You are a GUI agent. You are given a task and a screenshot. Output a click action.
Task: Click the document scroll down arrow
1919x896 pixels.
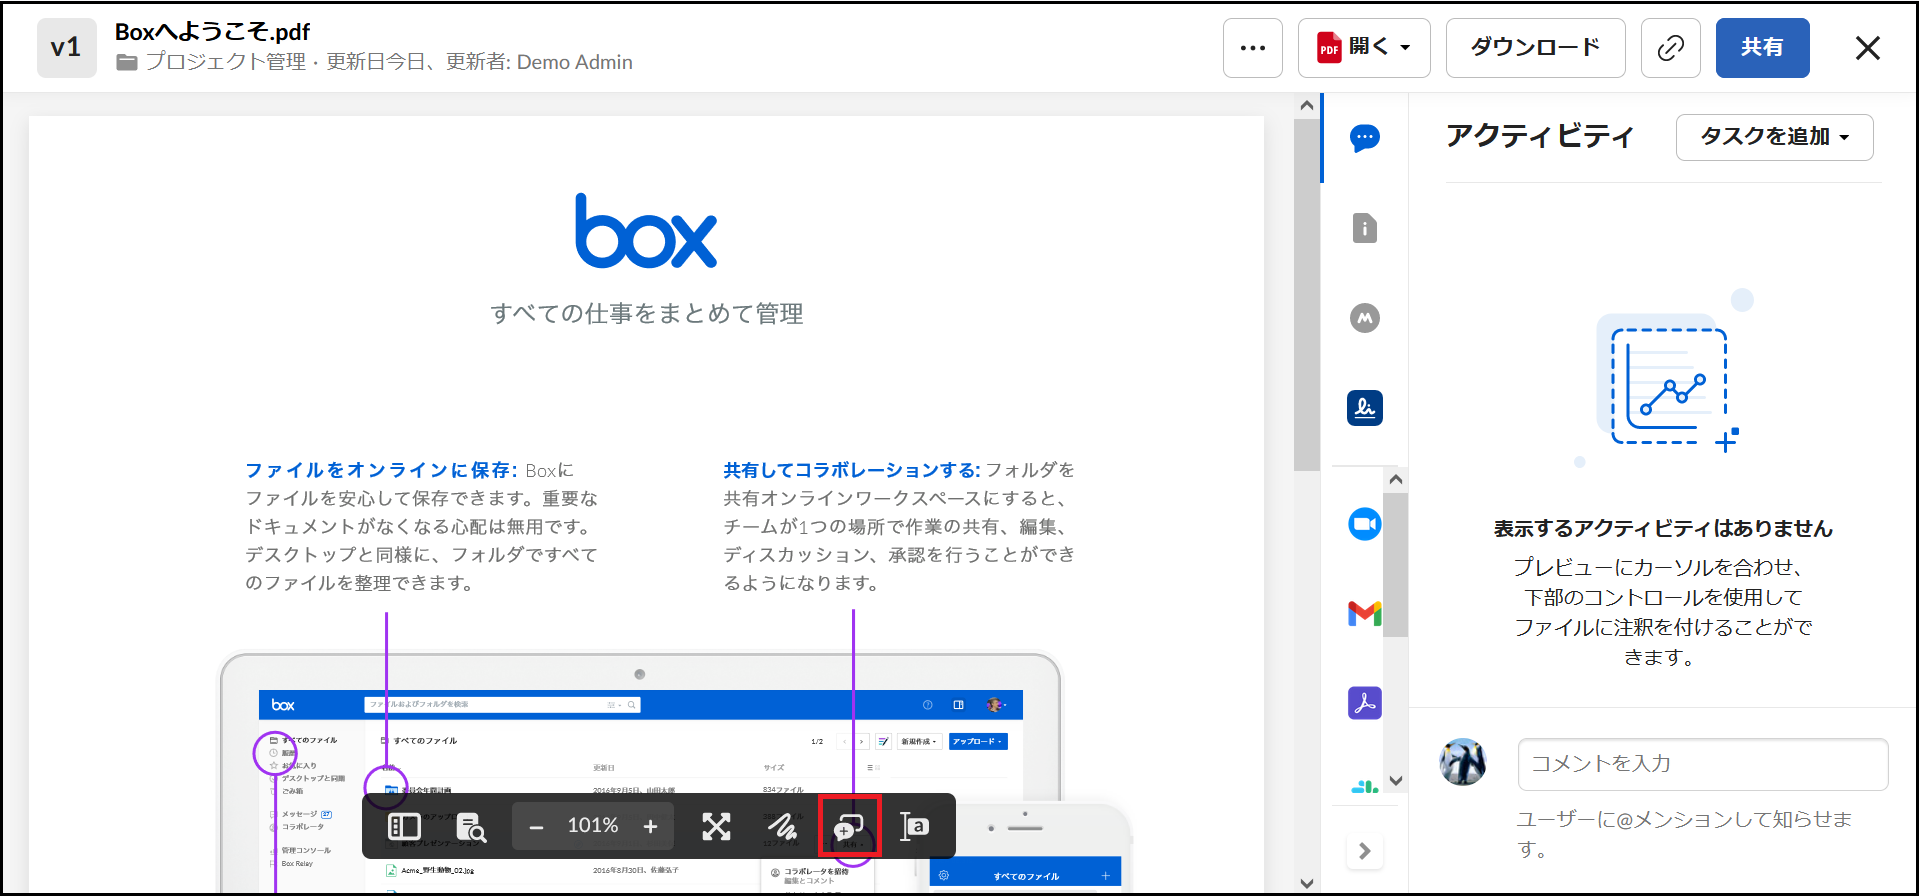pos(1306,883)
